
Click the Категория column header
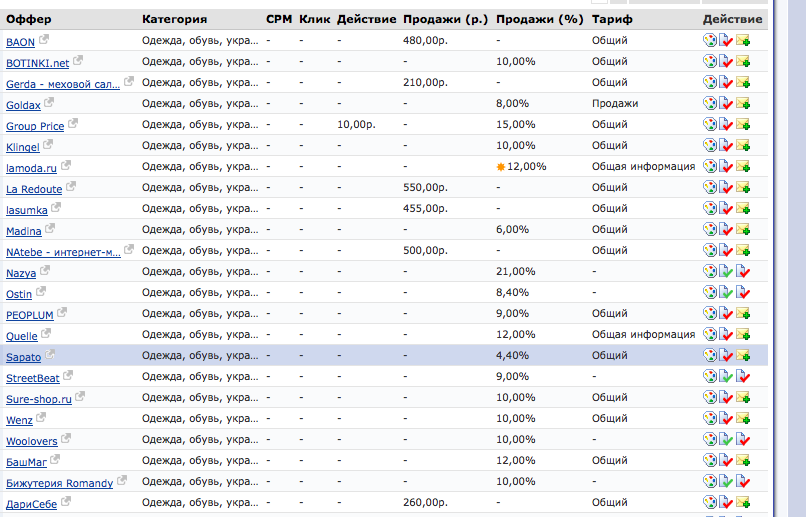pyautogui.click(x=175, y=19)
